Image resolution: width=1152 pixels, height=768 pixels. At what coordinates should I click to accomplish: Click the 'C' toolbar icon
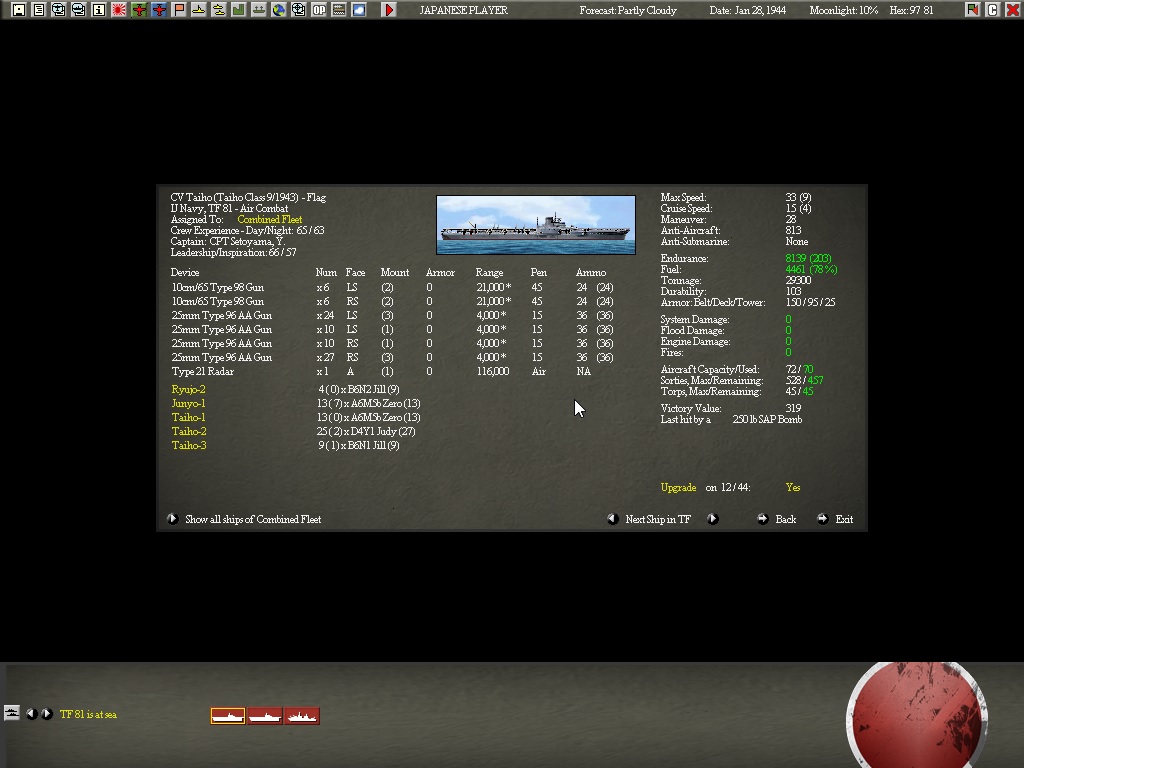pos(993,10)
